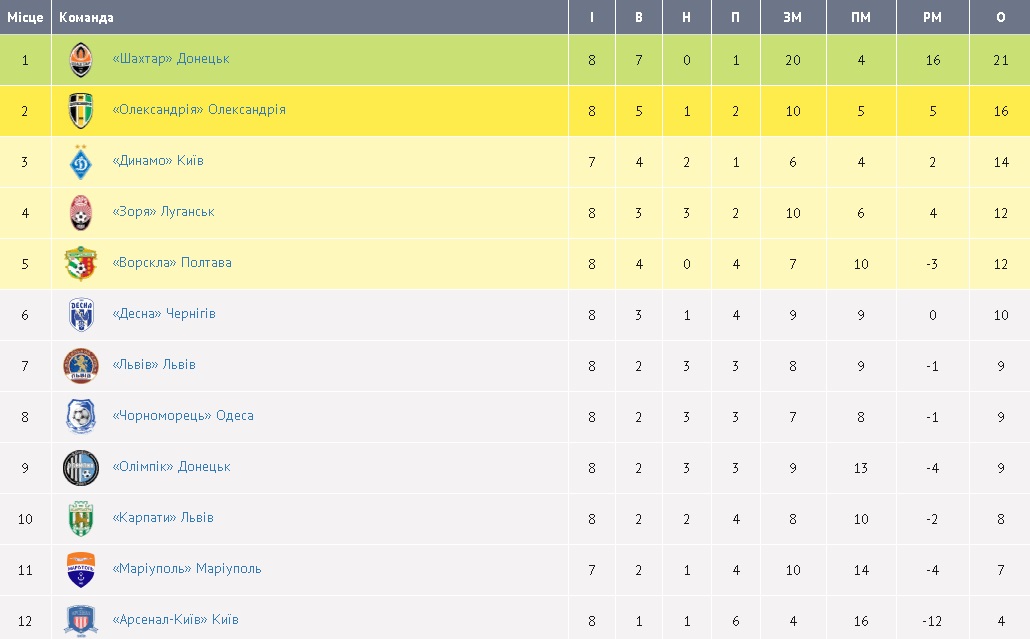The image size is (1030, 639).
Task: Click the «О» points column header
Action: [x=1000, y=17]
